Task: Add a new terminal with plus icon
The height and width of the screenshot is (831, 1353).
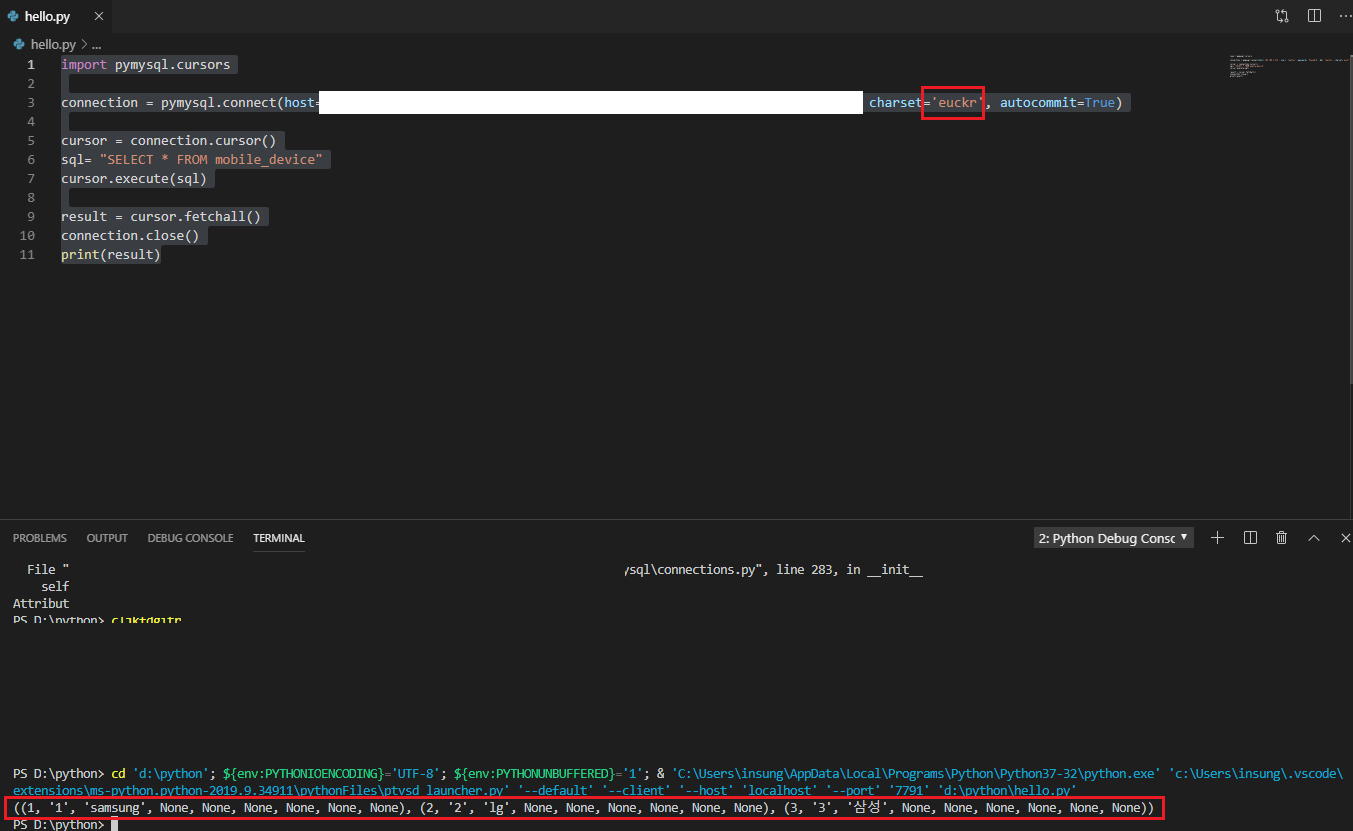Action: (1217, 538)
